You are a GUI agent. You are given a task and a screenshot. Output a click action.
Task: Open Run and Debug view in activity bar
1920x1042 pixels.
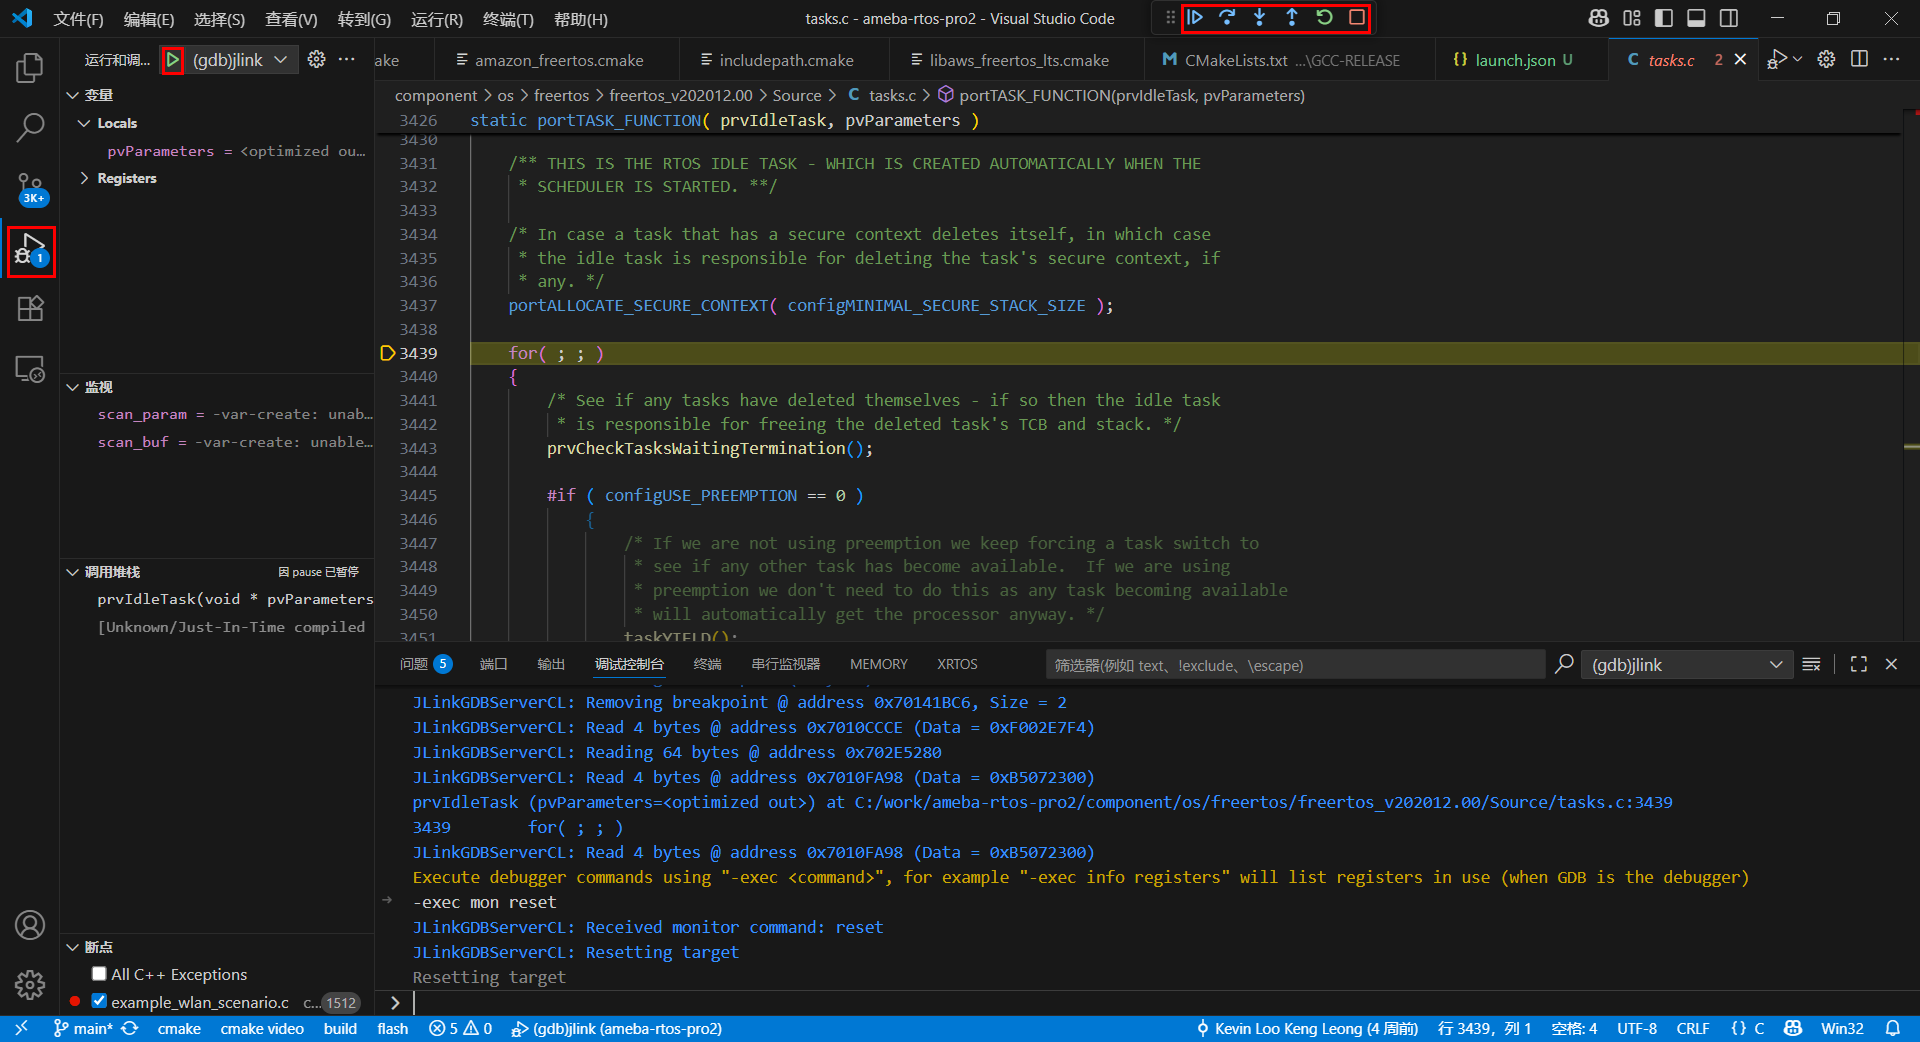click(30, 250)
